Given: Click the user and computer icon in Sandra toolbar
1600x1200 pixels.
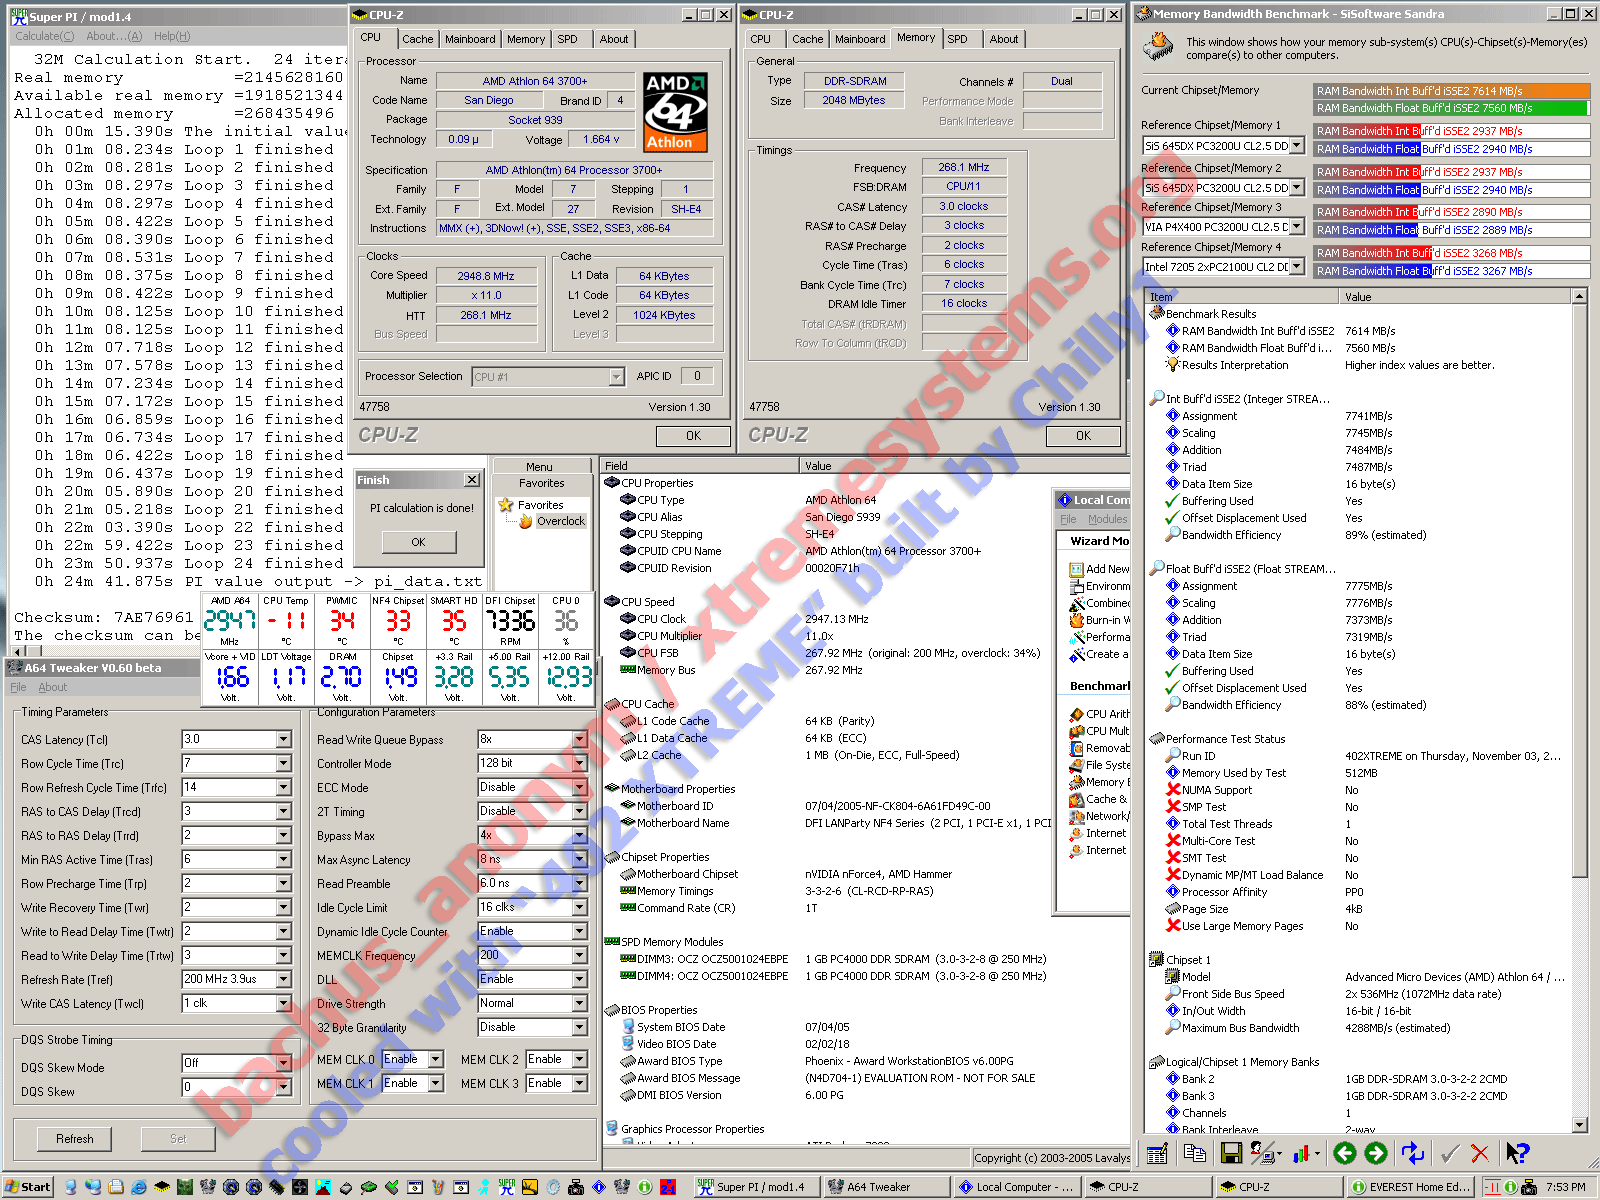Looking at the screenshot, I should [1263, 1153].
